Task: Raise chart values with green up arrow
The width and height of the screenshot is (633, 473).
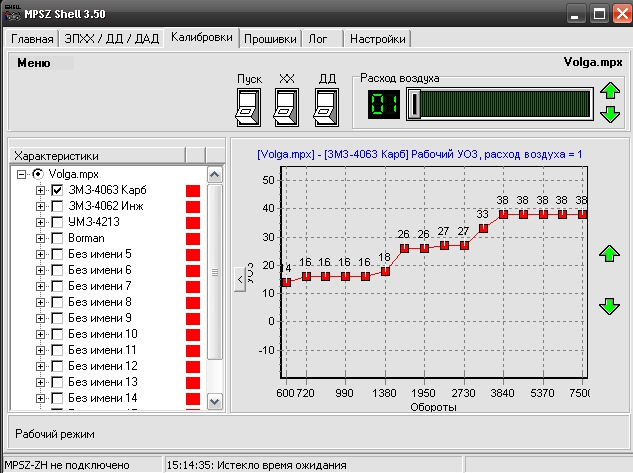Action: (609, 254)
